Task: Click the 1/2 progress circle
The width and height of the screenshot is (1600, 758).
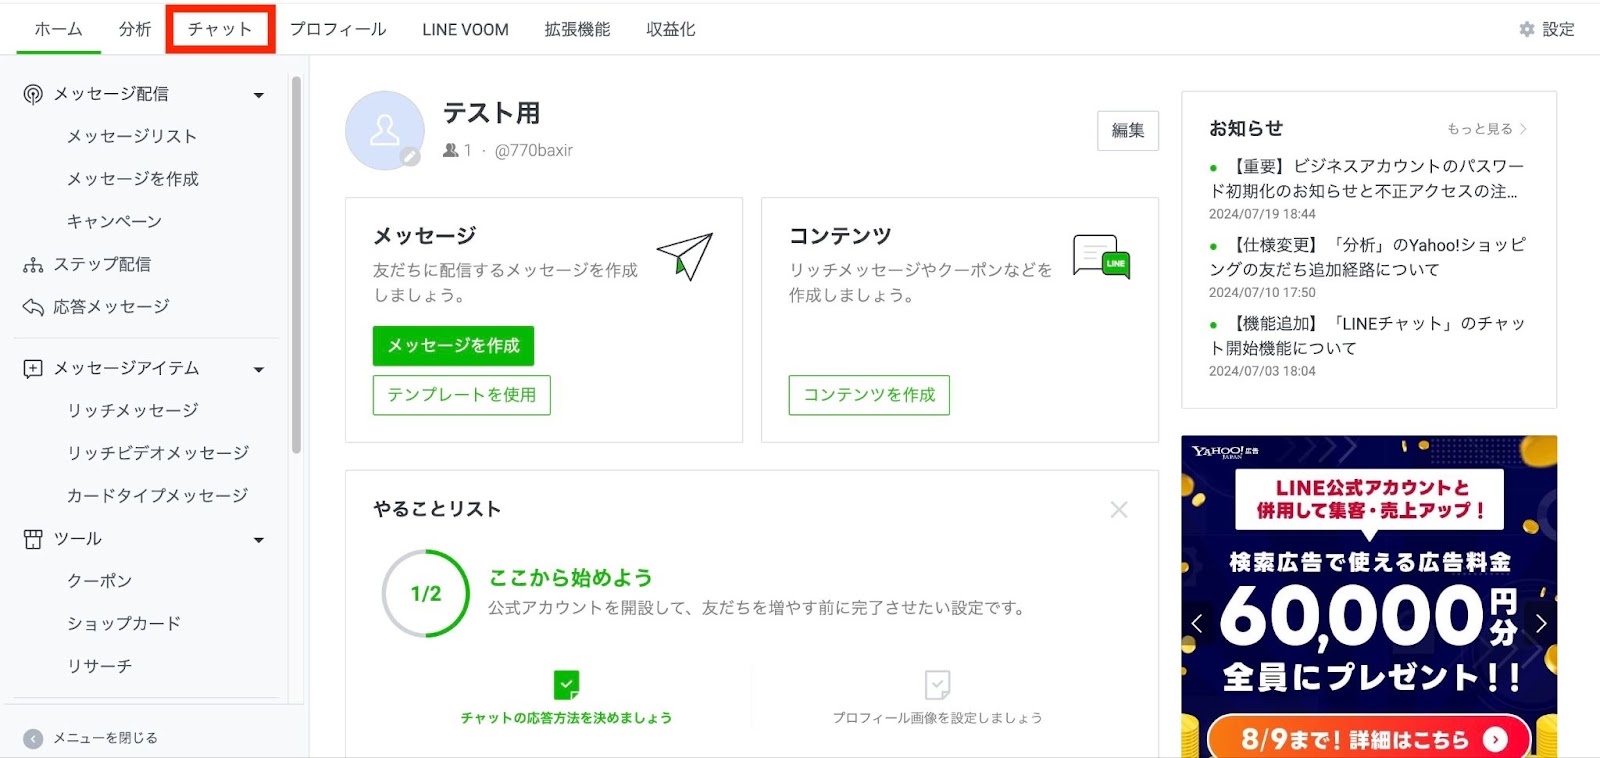Action: (426, 593)
